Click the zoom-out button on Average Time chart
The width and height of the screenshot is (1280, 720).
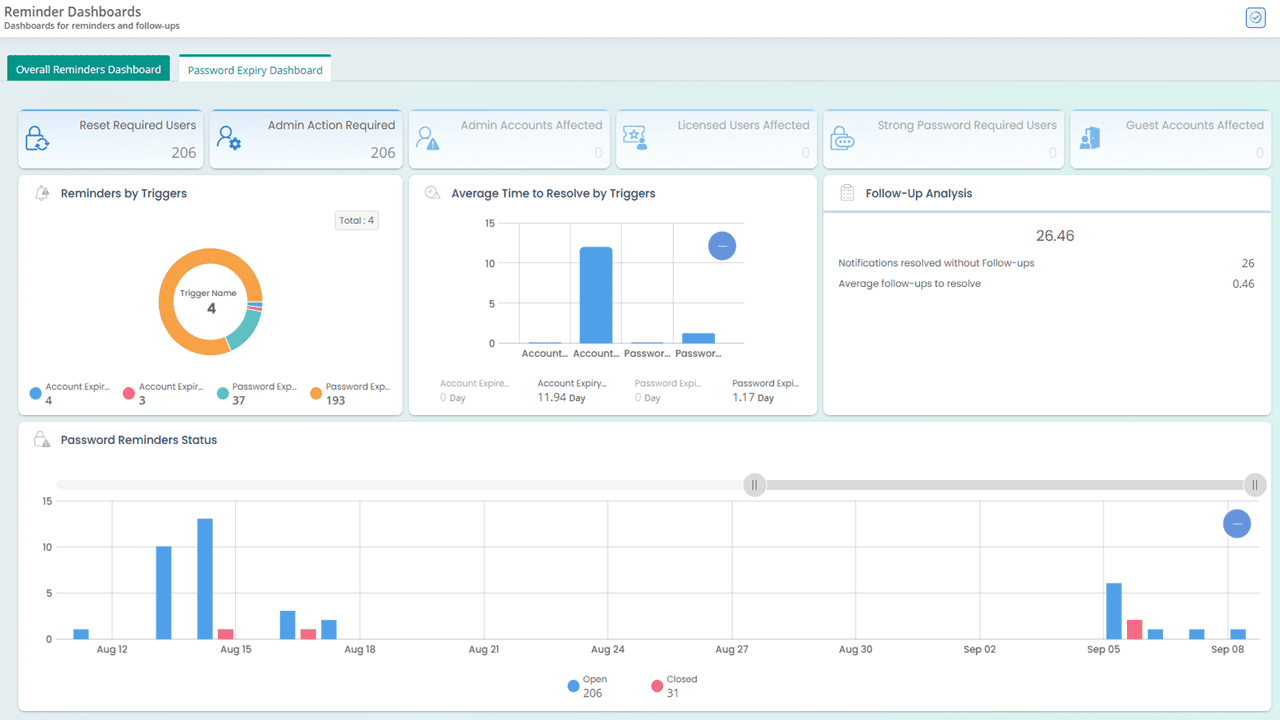point(722,246)
